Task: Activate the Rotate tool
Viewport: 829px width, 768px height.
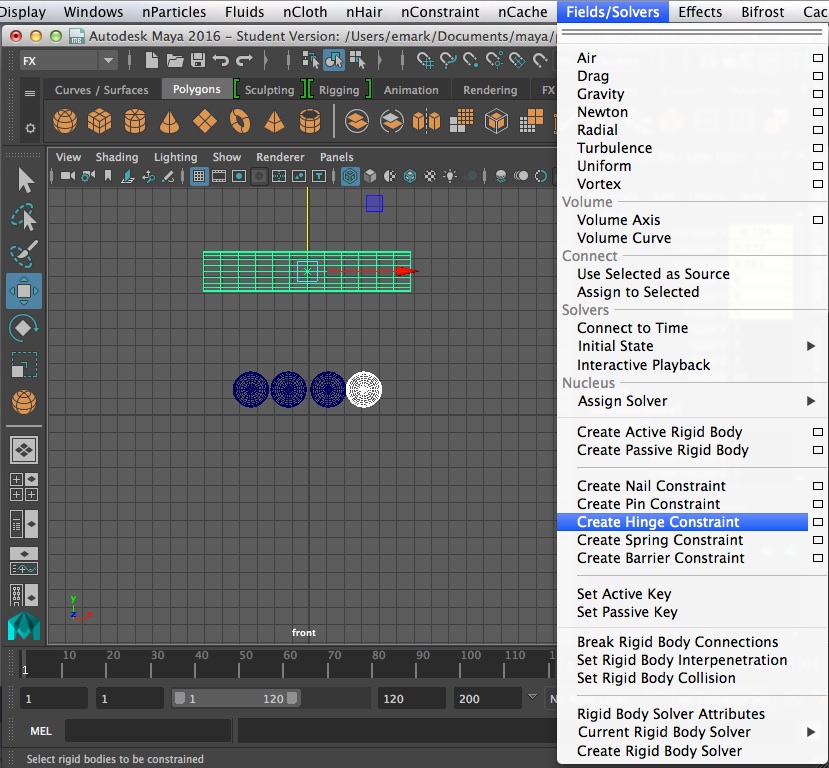Action: [x=24, y=328]
